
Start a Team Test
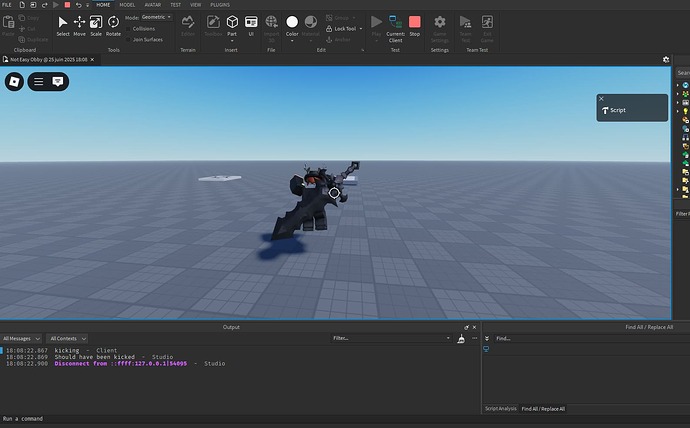465,29
